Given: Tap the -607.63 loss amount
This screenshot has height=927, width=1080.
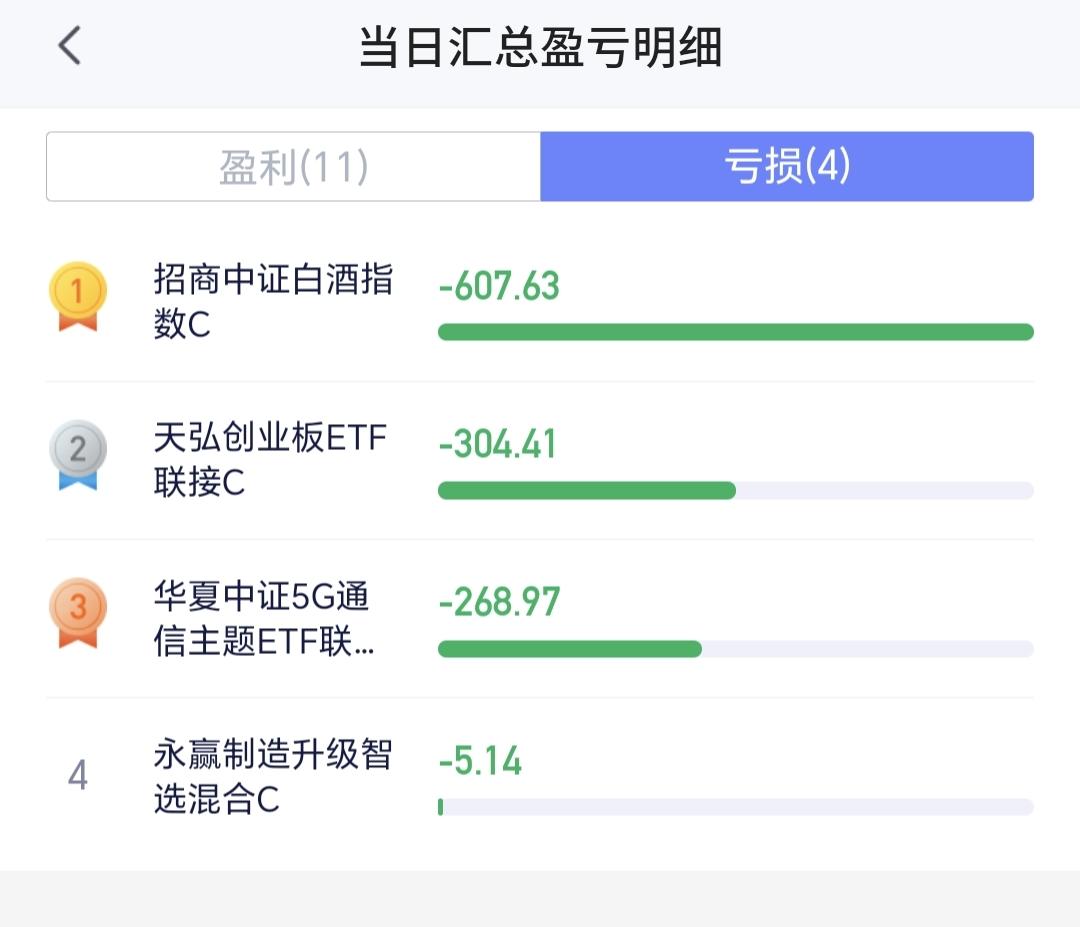Looking at the screenshot, I should 499,286.
